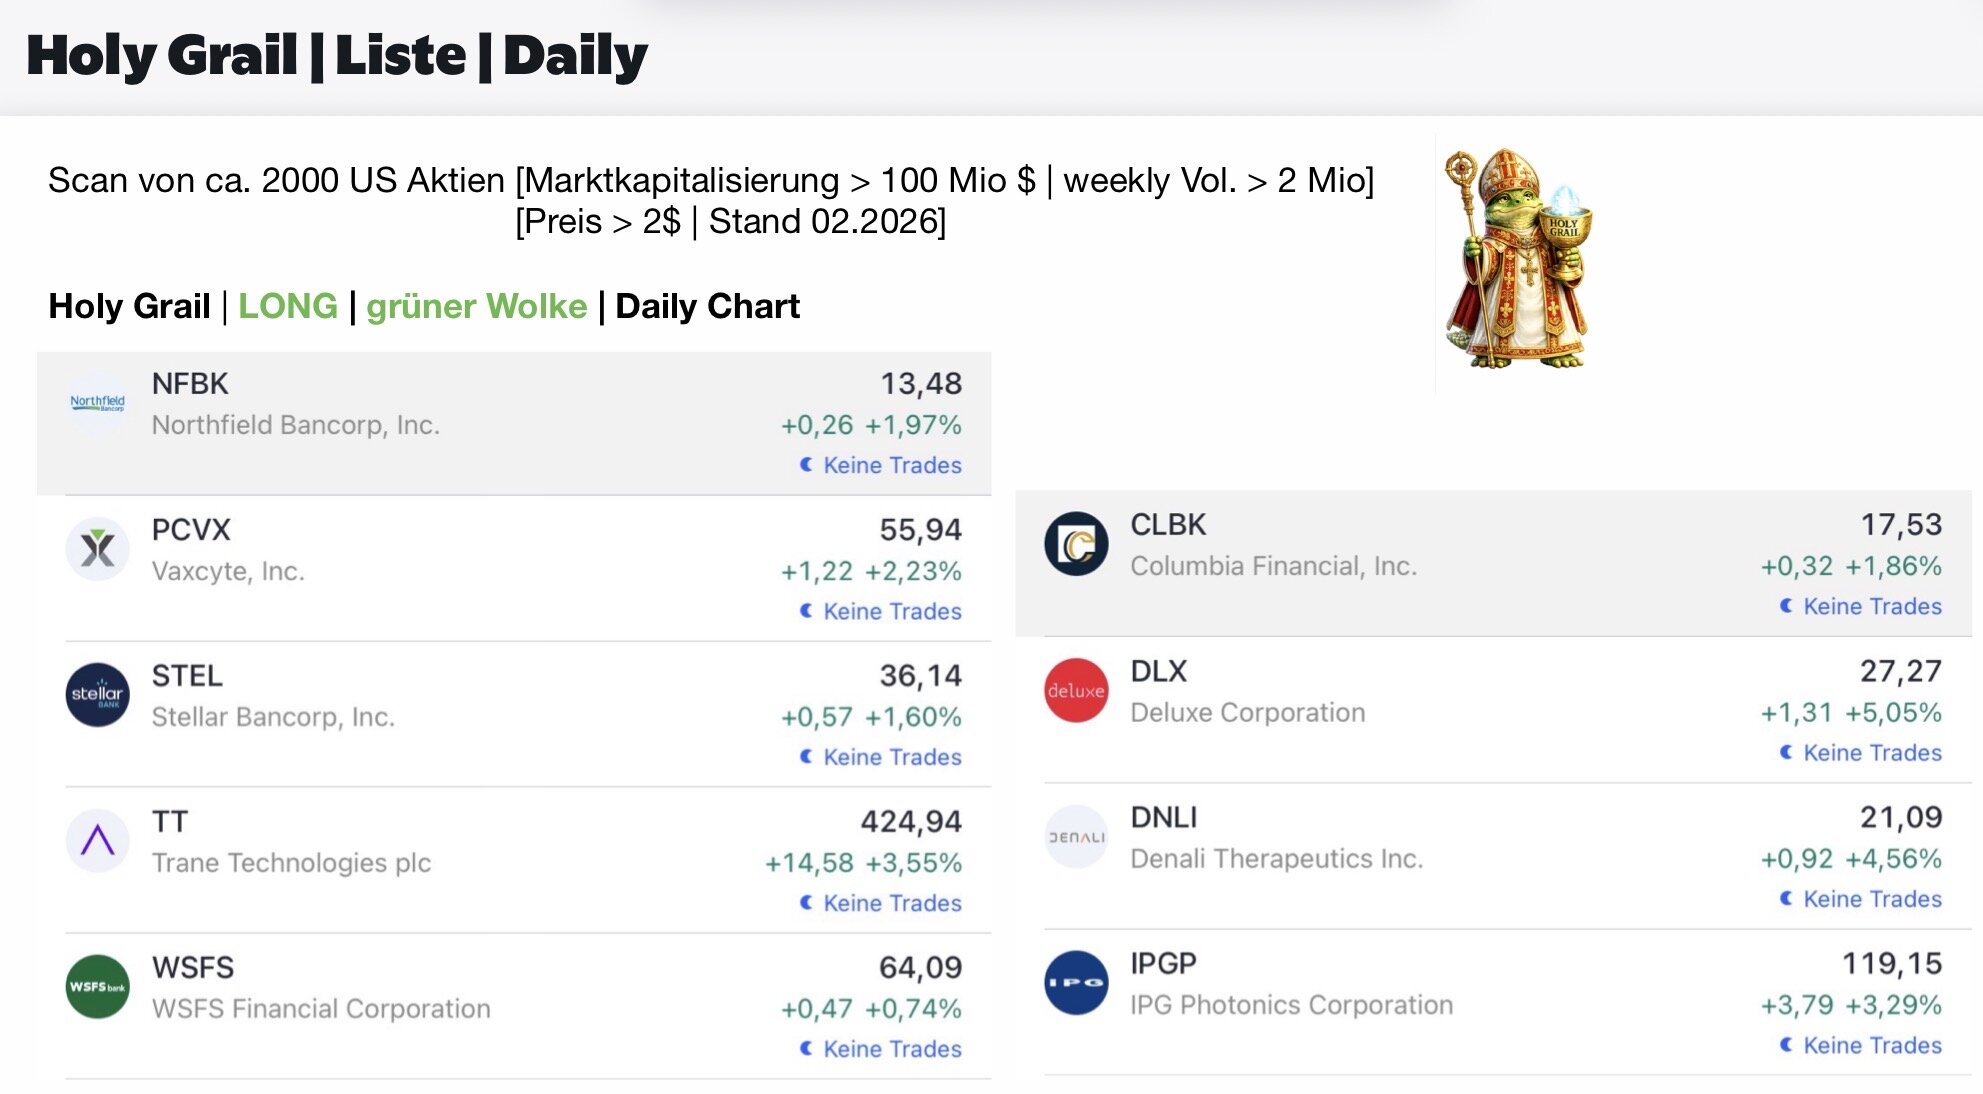Click the Stellar Bank logo icon
The width and height of the screenshot is (1983, 1094).
[97, 695]
